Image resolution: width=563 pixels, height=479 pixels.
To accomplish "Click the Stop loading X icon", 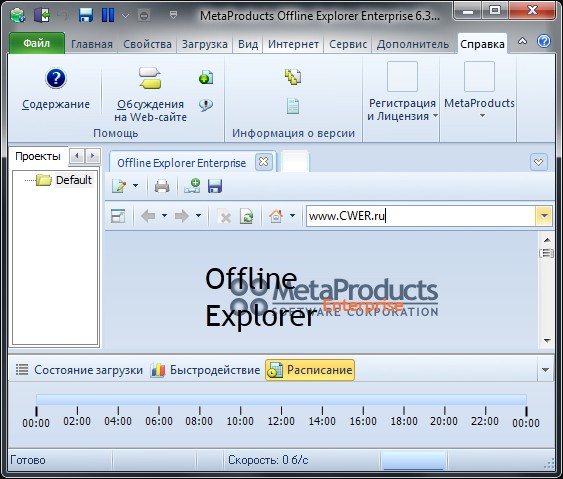I will 225,216.
